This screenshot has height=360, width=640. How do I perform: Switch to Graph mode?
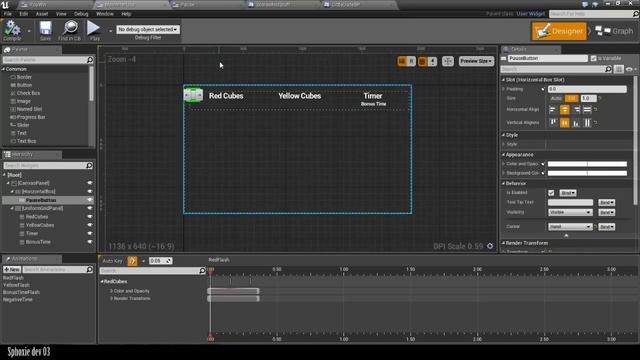click(613, 31)
